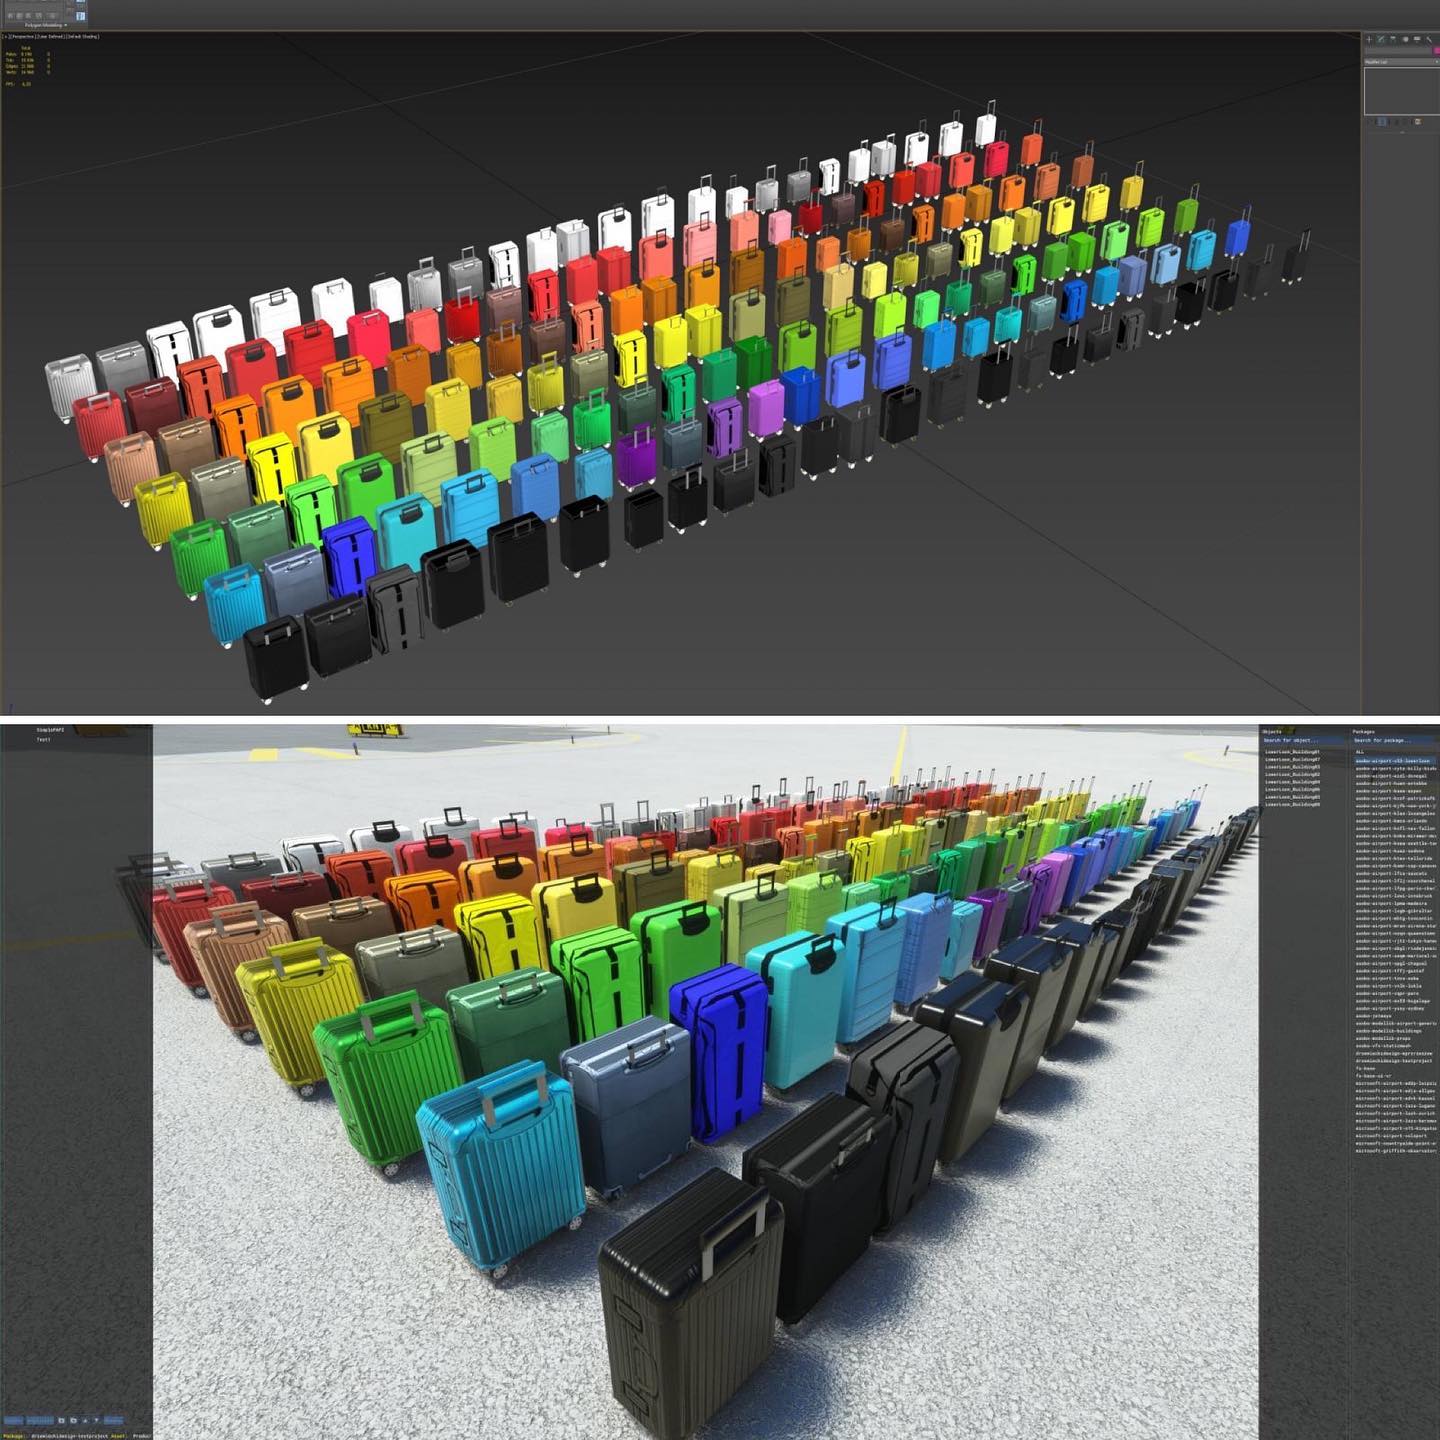Open the Motion panel icon
This screenshot has width=1440, height=1440.
click(1405, 39)
